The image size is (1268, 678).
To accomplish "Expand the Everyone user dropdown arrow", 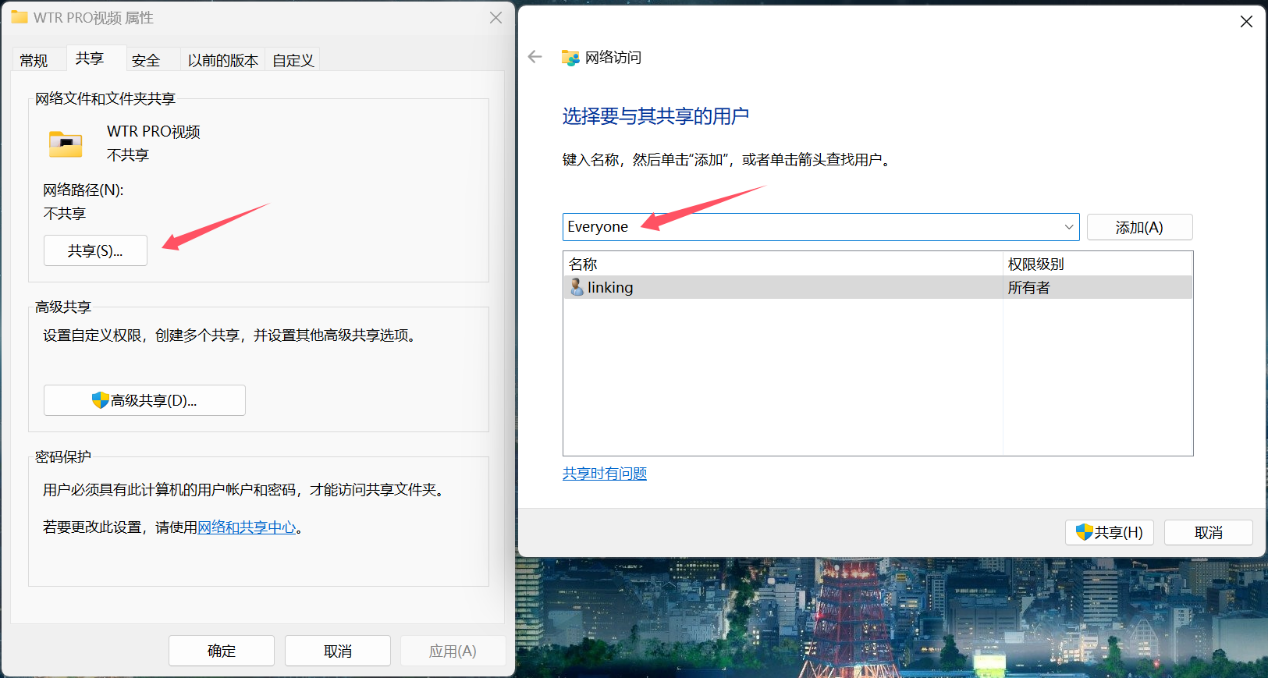I will 1068,227.
